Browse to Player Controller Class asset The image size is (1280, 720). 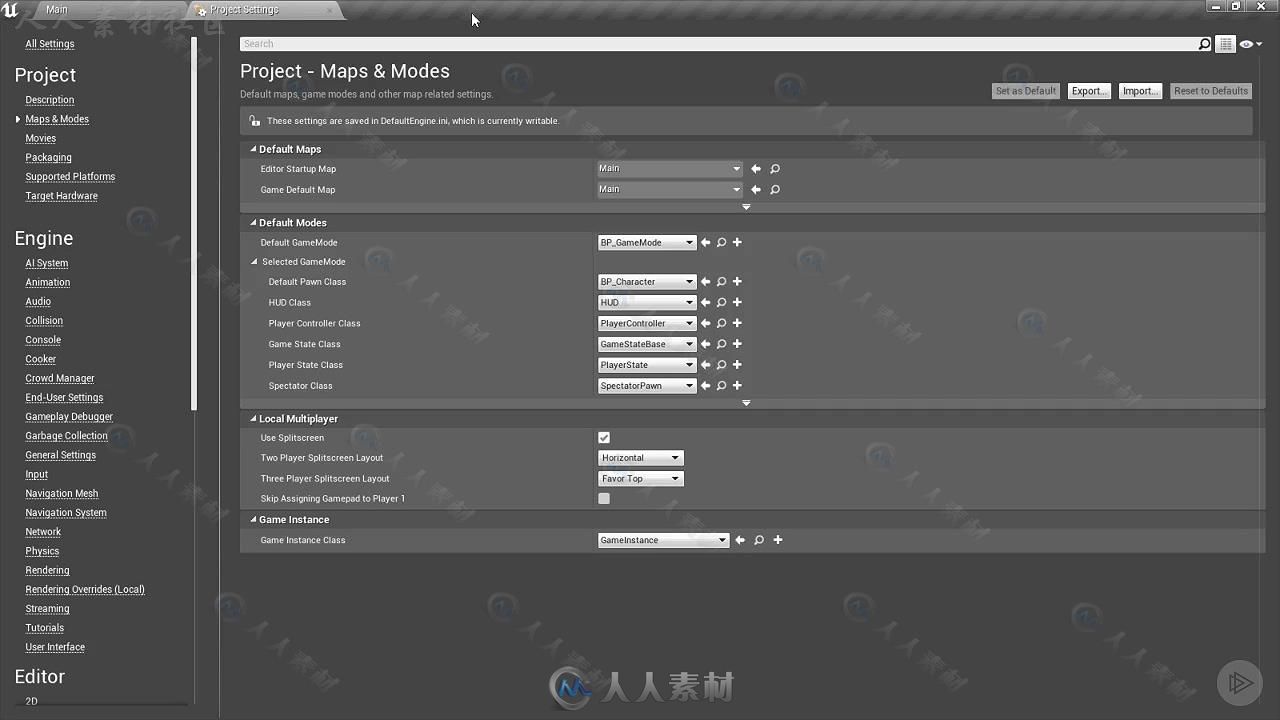click(x=721, y=324)
